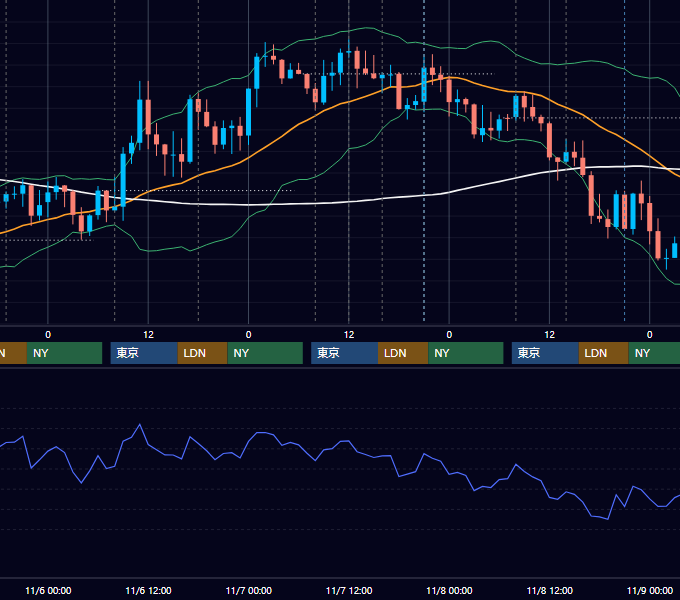Click the 11/8 00:00 date label
The width and height of the screenshot is (680, 600).
[x=449, y=590]
